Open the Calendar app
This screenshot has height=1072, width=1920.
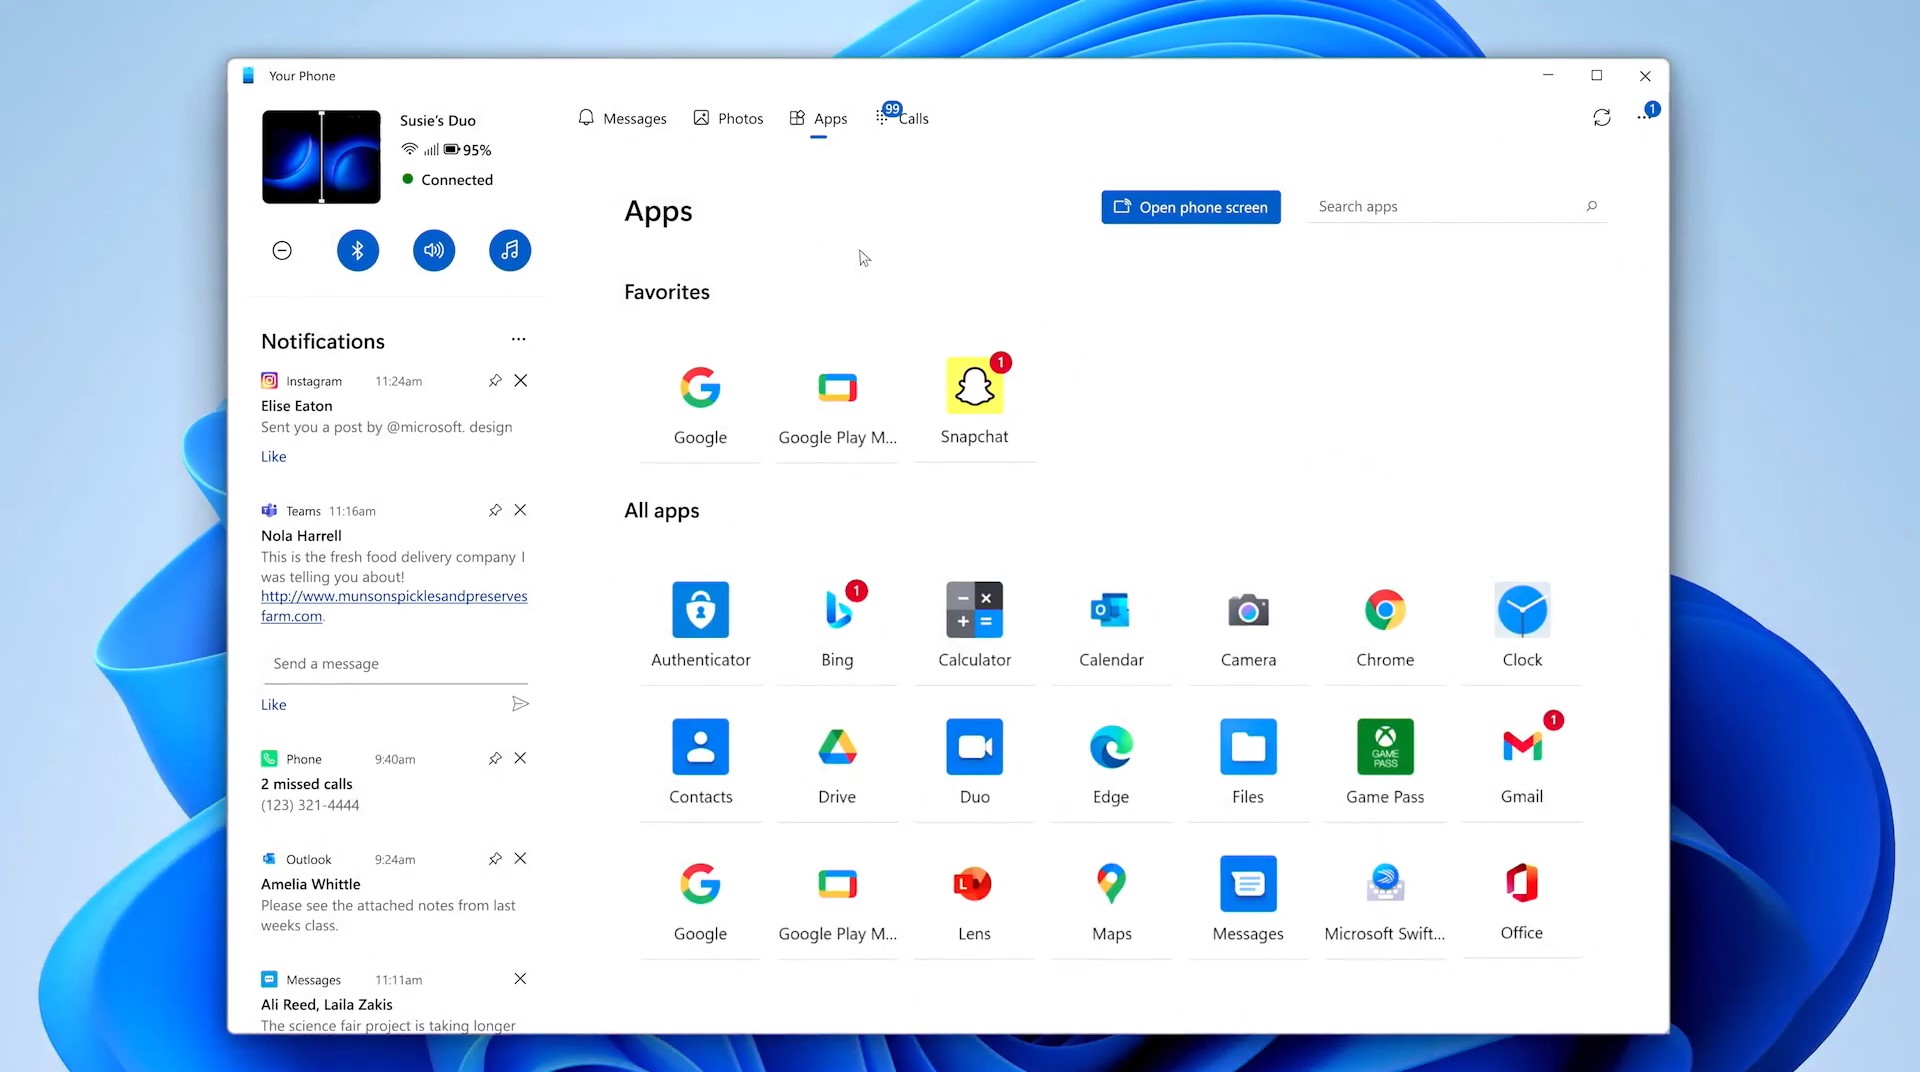pyautogui.click(x=1111, y=625)
